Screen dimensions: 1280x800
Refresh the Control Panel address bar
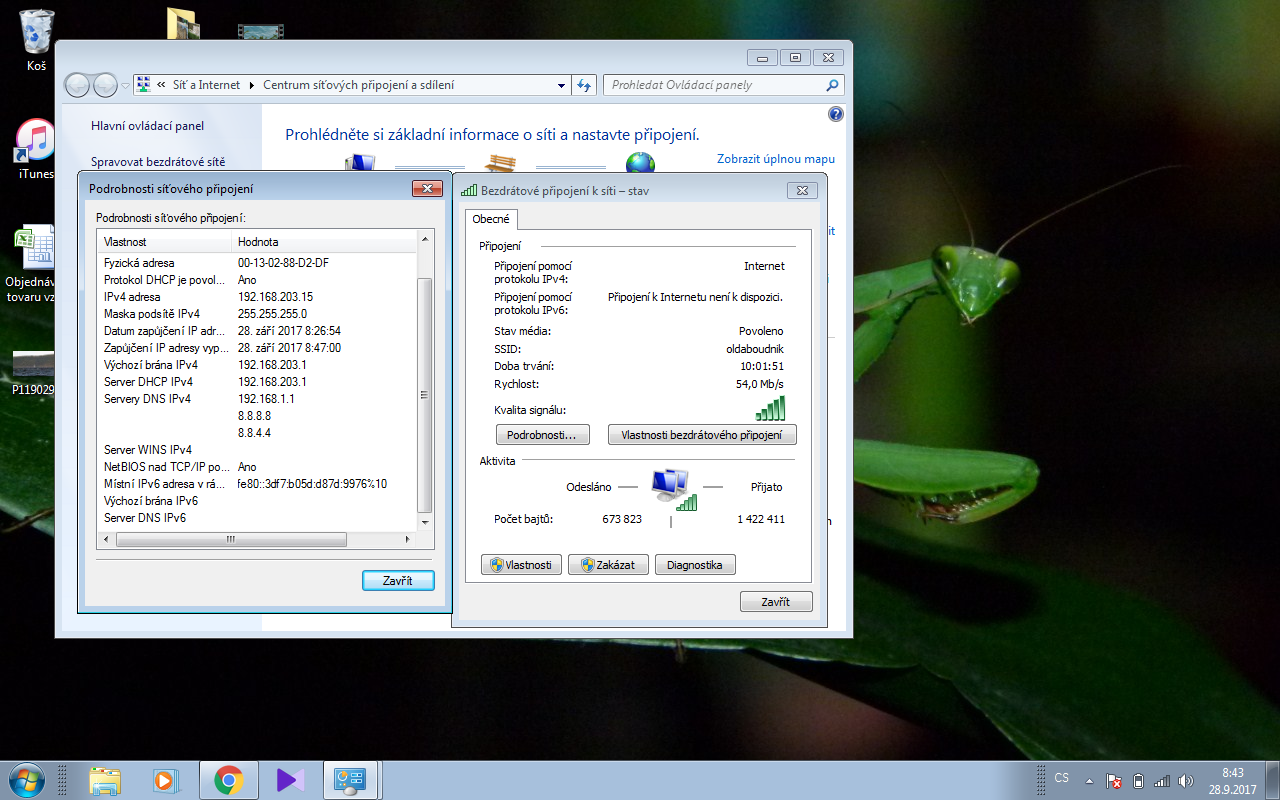(x=585, y=85)
